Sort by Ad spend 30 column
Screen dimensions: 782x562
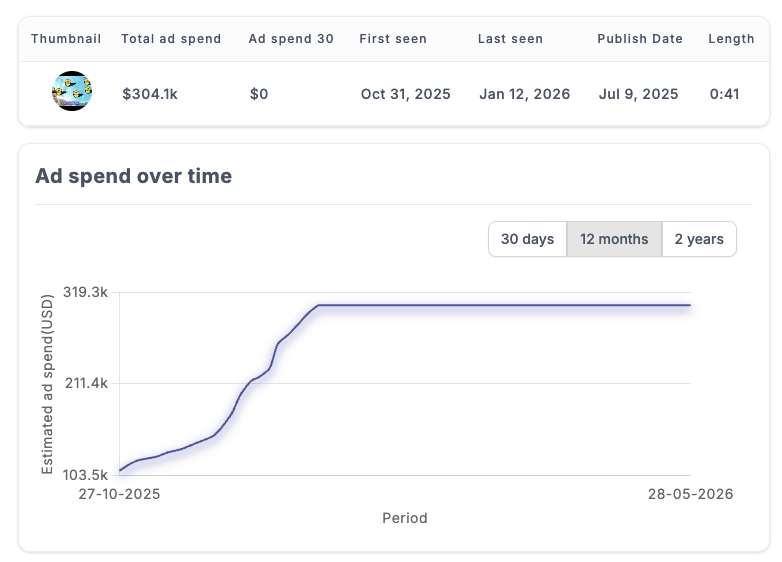(291, 39)
